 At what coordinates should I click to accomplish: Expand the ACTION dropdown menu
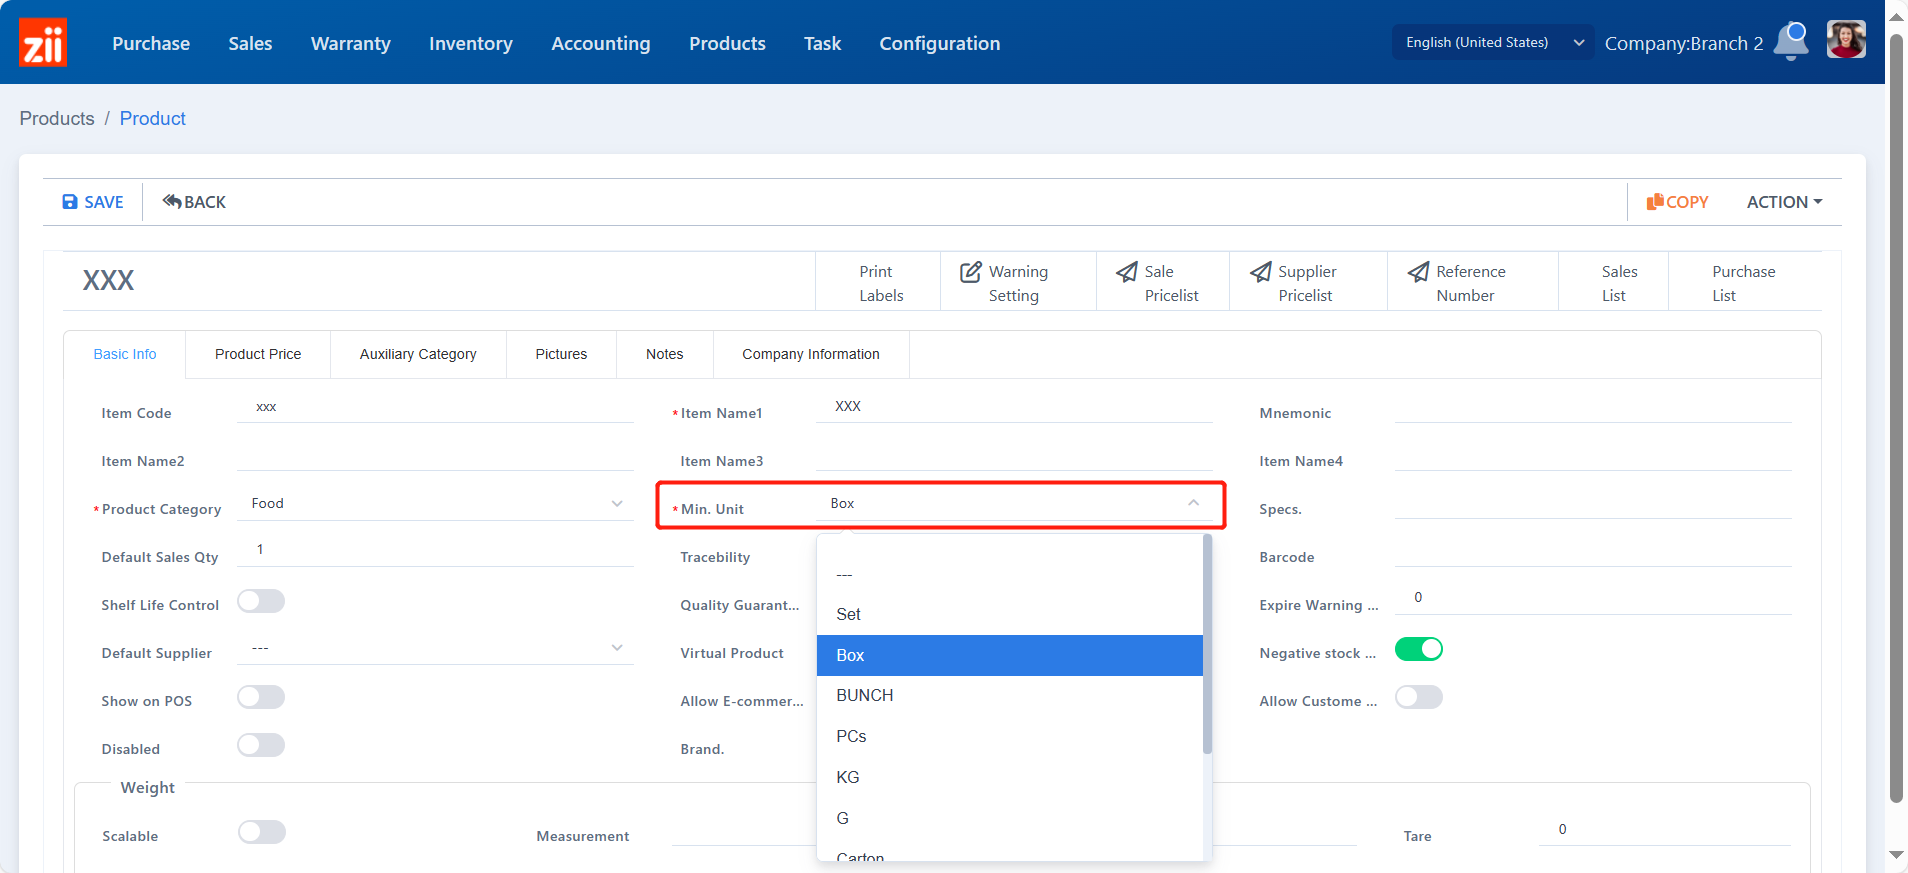tap(1784, 202)
